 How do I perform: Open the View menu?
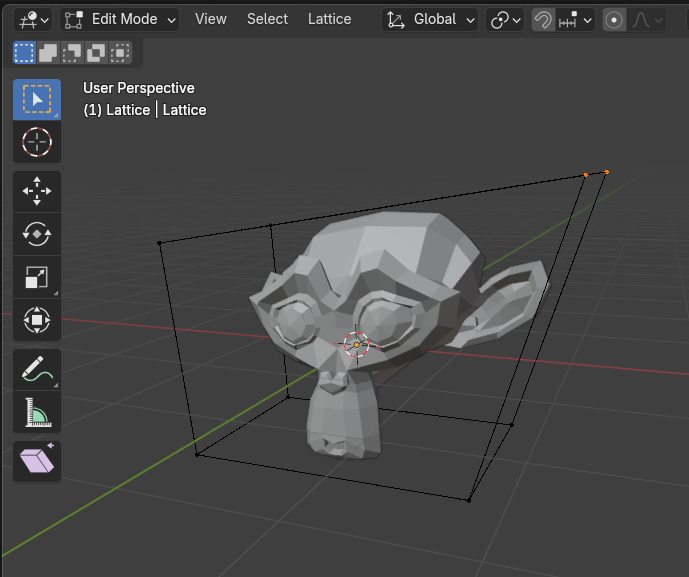(210, 19)
